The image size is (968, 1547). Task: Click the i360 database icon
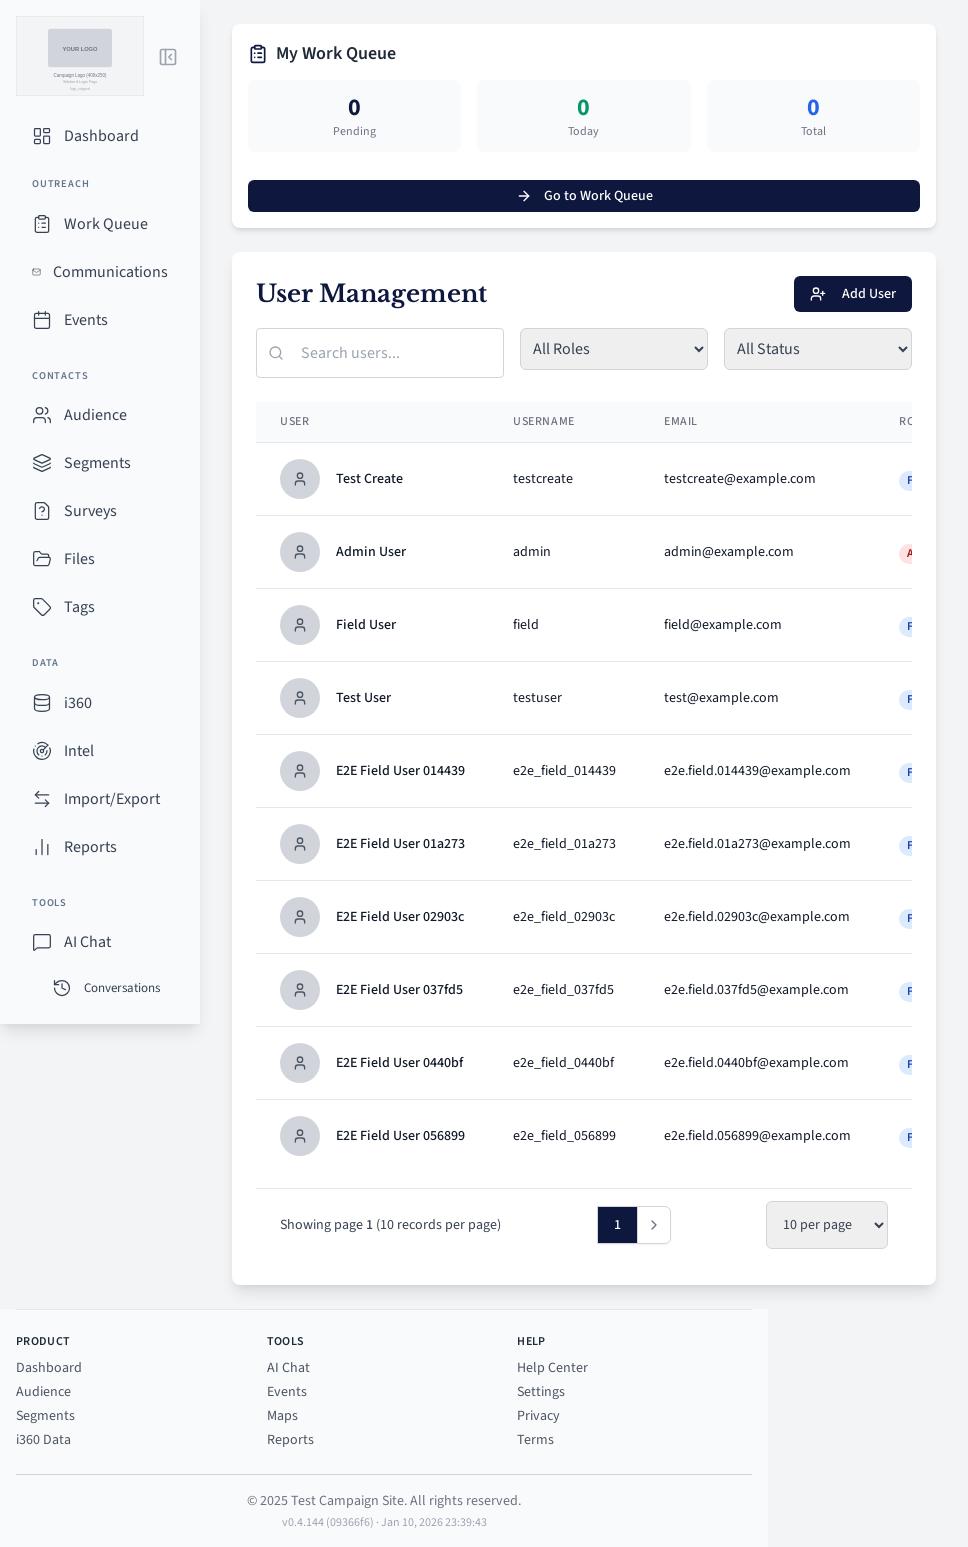tap(42, 703)
